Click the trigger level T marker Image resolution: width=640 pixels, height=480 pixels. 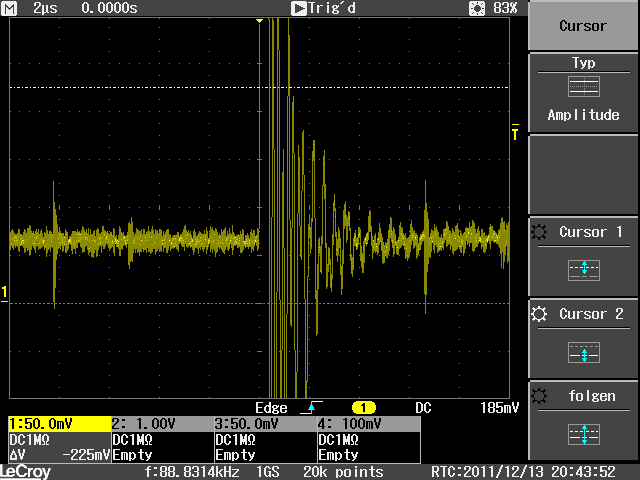pyautogui.click(x=516, y=130)
